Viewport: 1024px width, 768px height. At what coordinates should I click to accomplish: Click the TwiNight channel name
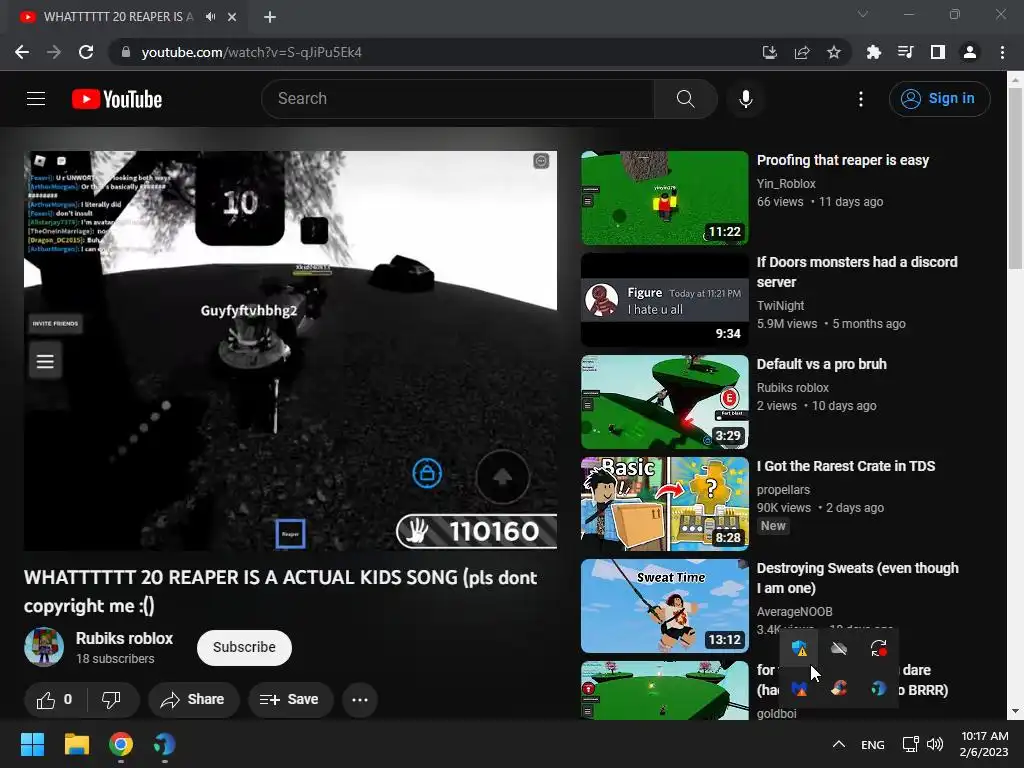(780, 305)
